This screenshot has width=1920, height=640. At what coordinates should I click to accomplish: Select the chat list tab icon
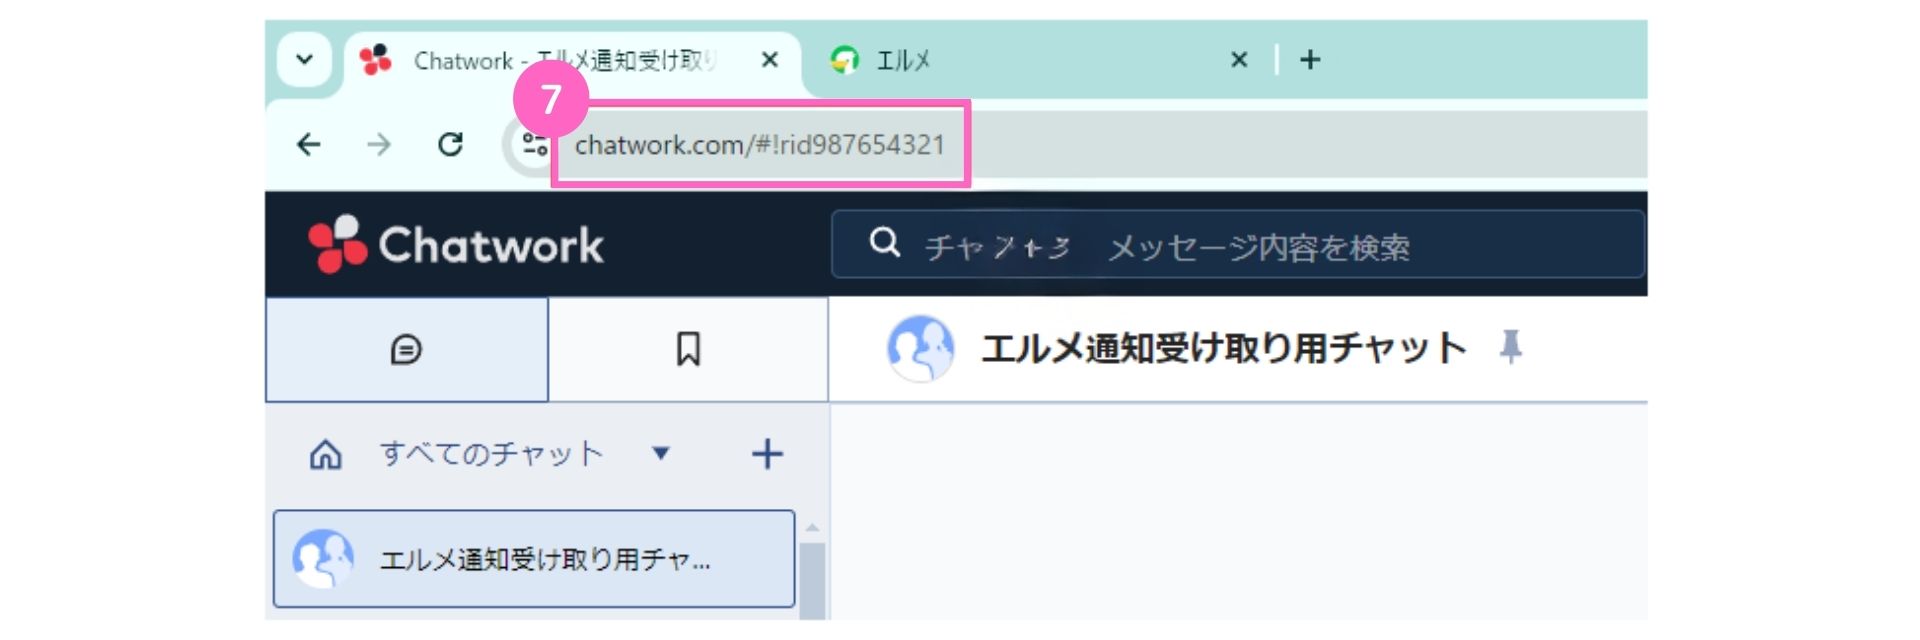(406, 349)
